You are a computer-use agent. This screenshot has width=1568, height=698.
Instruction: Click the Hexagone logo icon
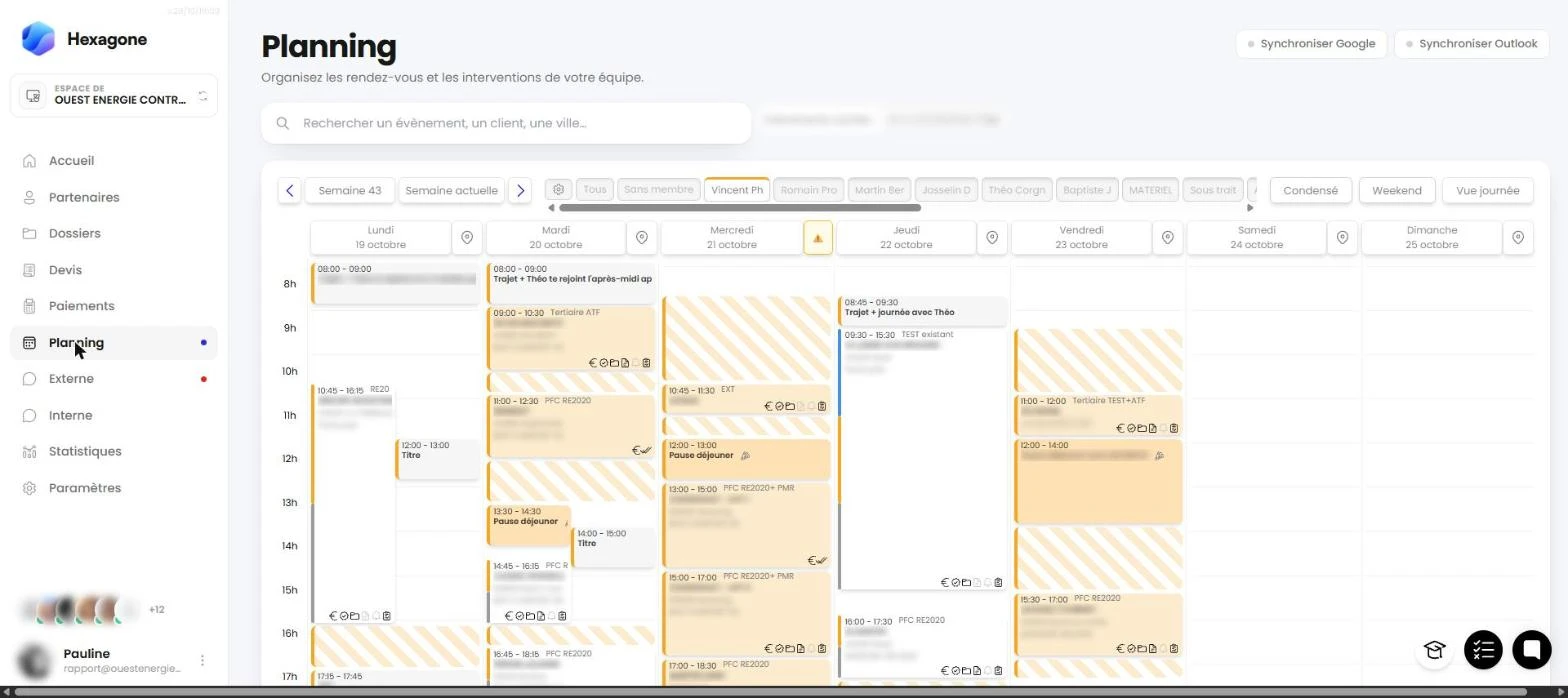[38, 39]
